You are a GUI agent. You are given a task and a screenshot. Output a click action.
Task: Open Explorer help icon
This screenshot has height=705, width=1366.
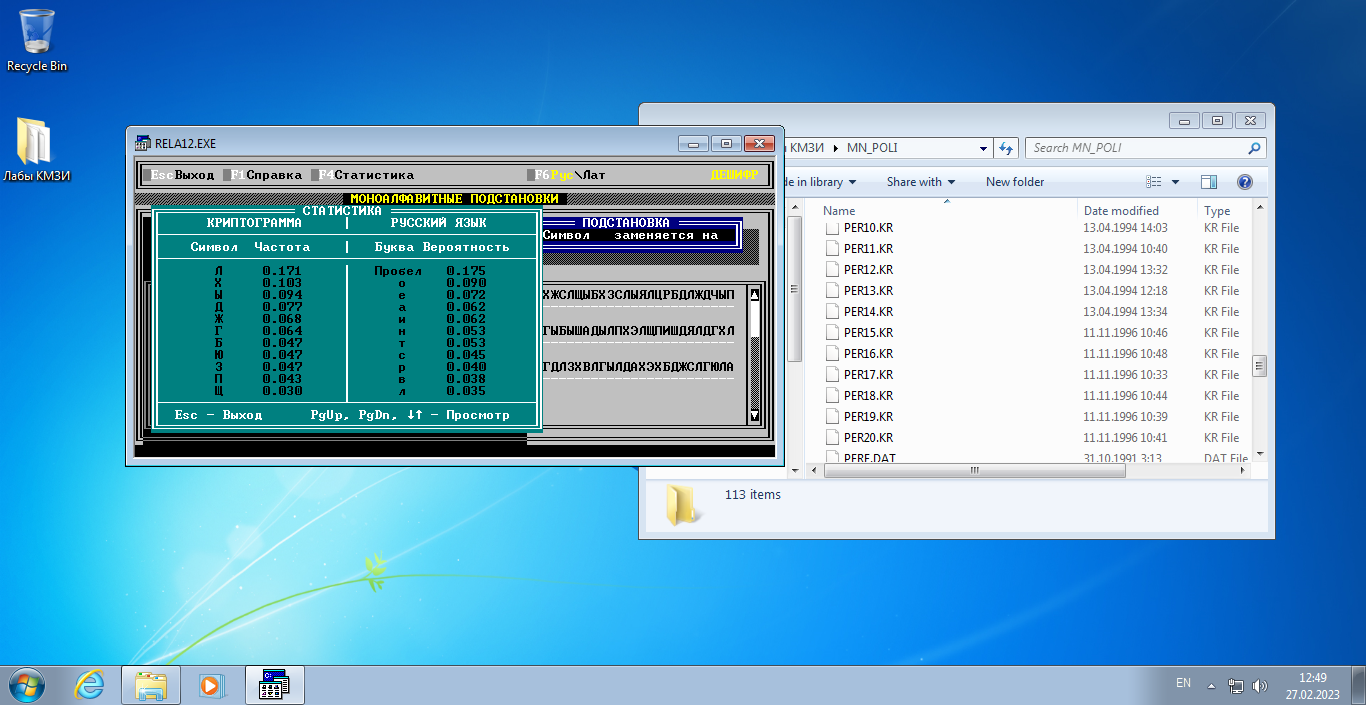1245,182
